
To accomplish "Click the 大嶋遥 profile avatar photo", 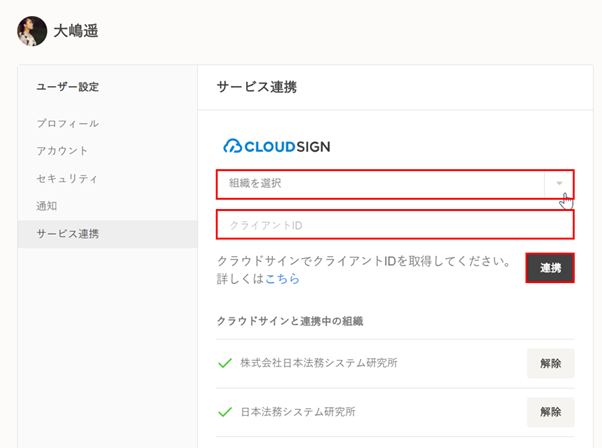I will [32, 31].
